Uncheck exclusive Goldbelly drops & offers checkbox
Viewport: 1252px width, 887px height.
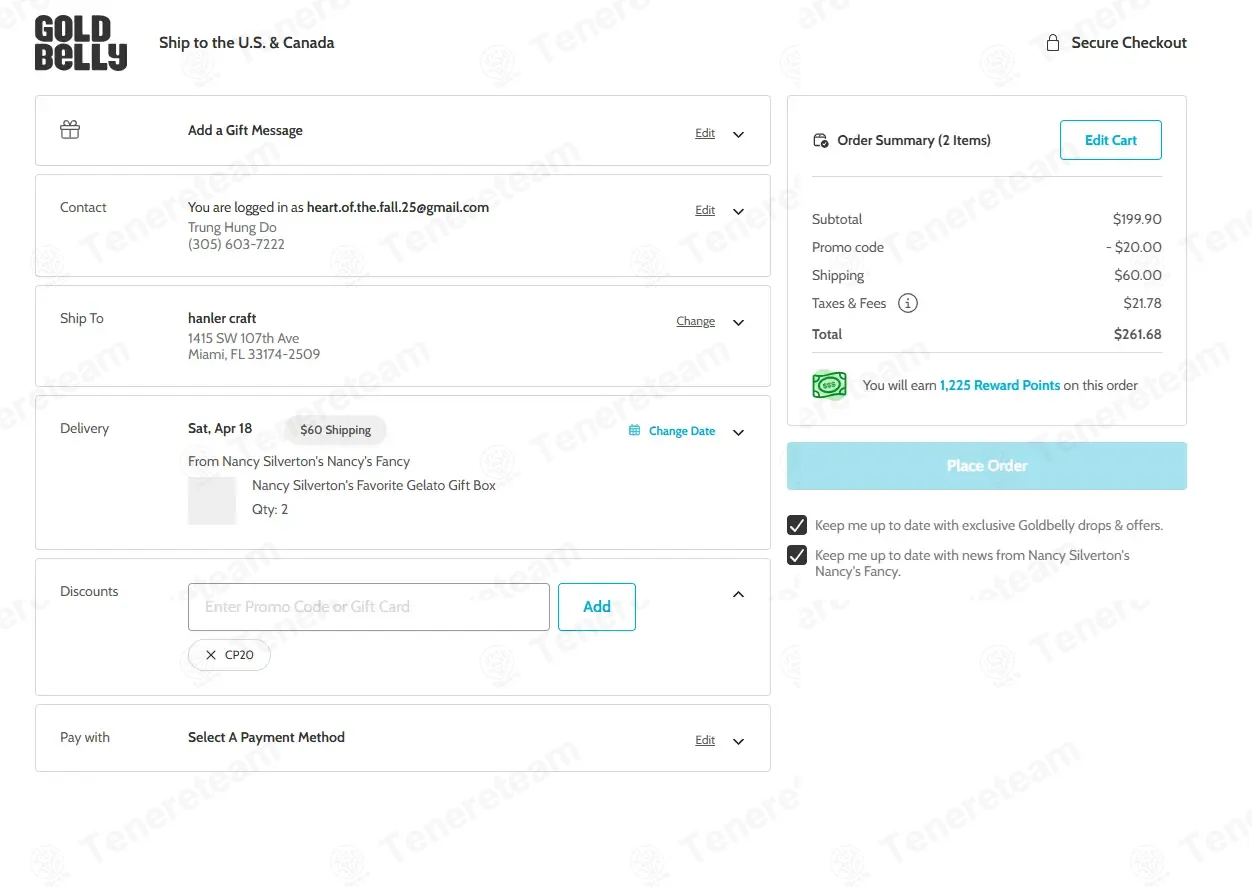(x=797, y=525)
